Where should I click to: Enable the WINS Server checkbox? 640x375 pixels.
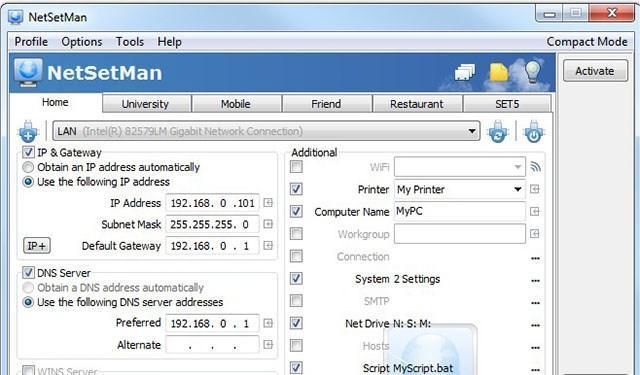coord(28,371)
